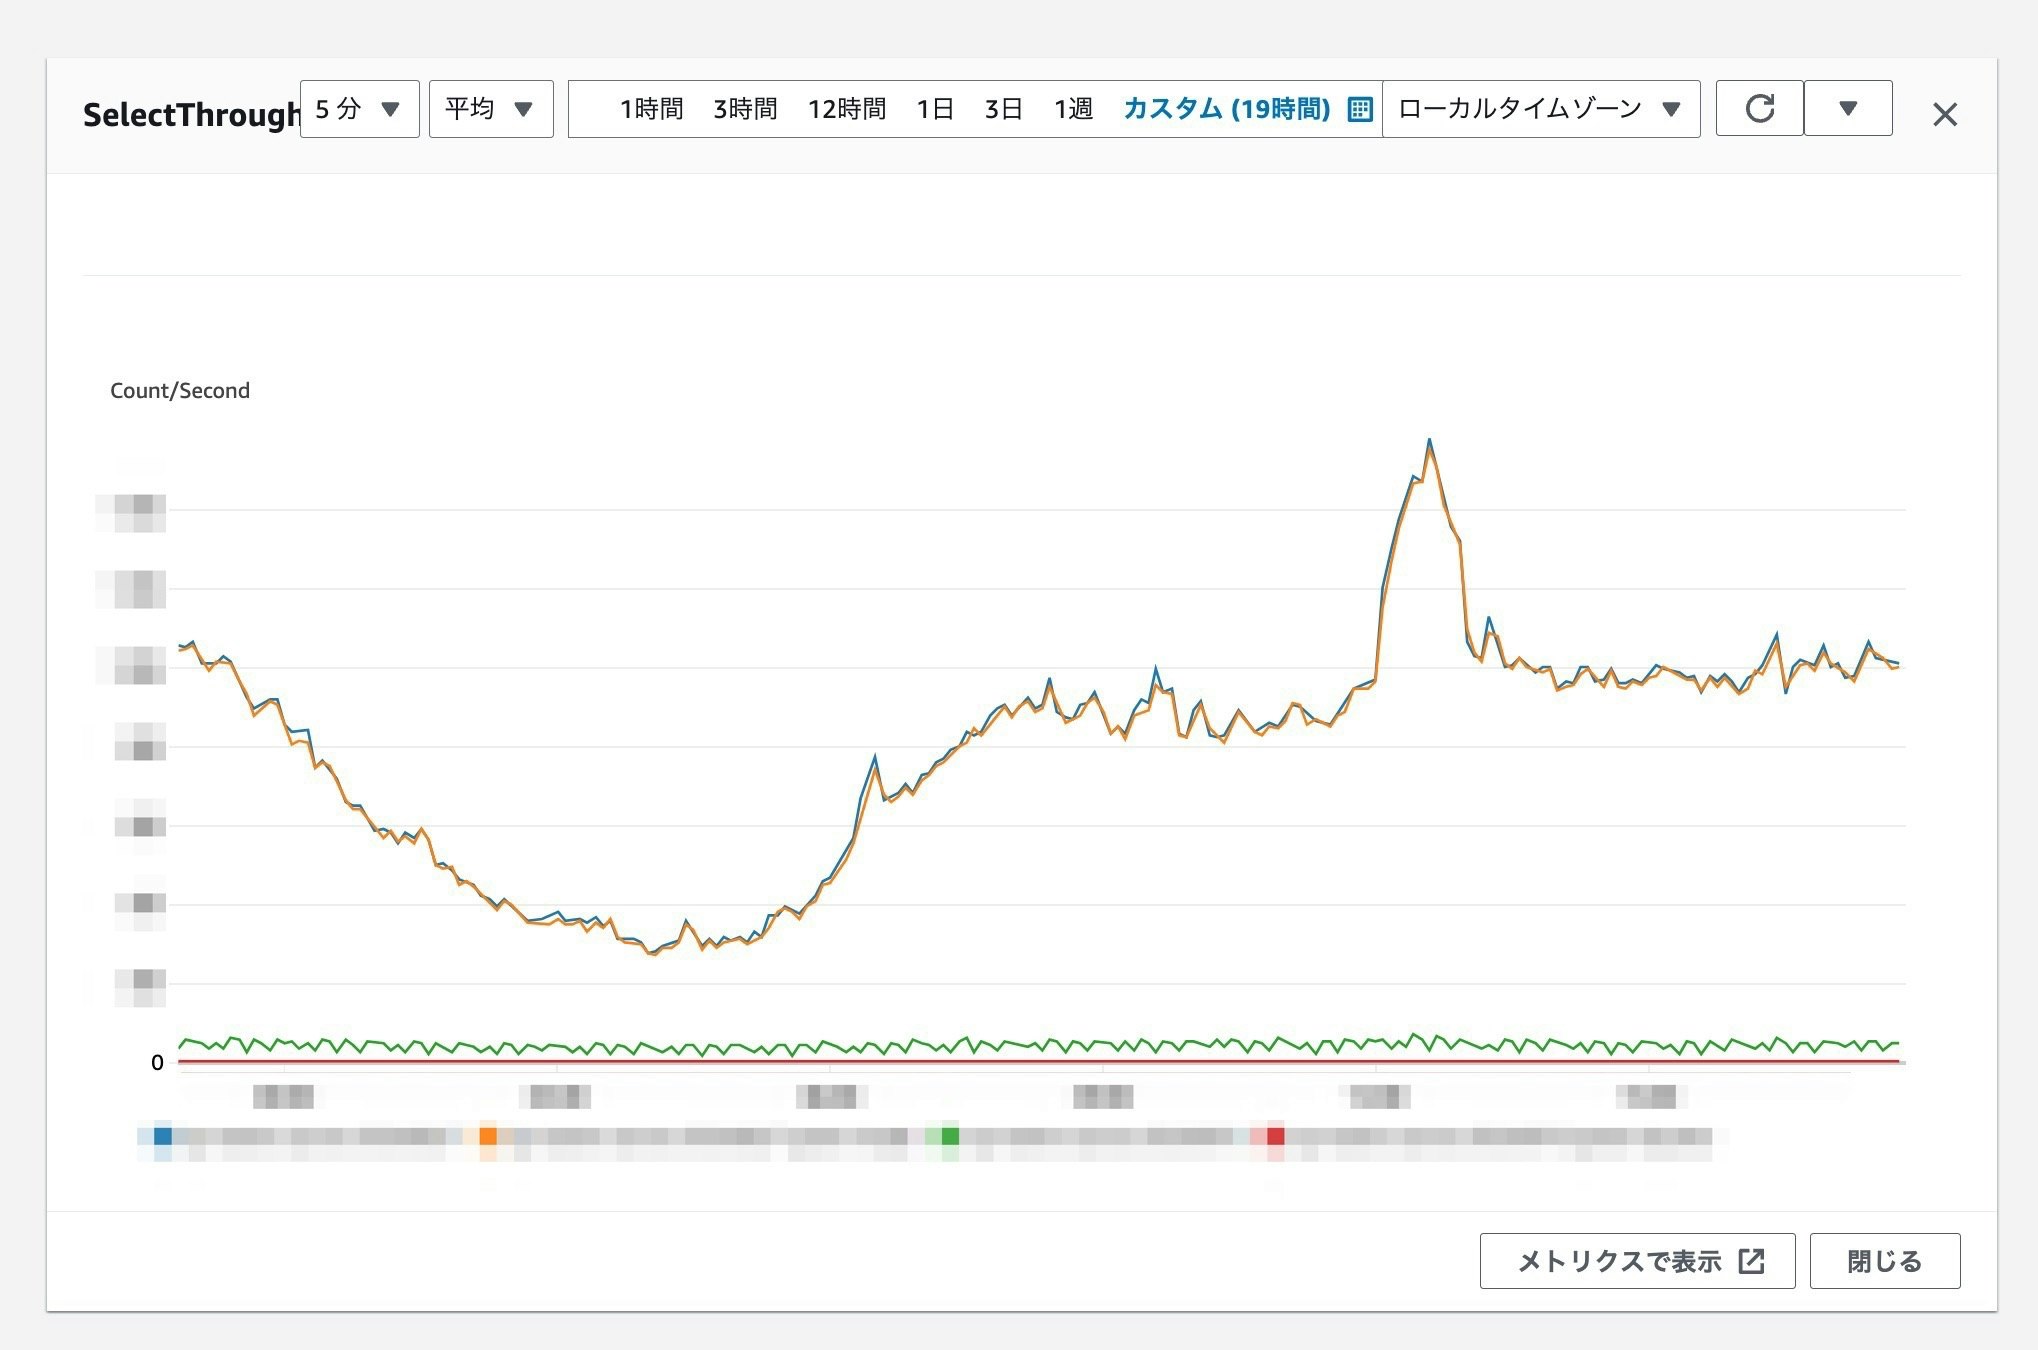Screen dimensions: 2038x1350
Task: Choose the 1日 time range
Action: pos(934,108)
